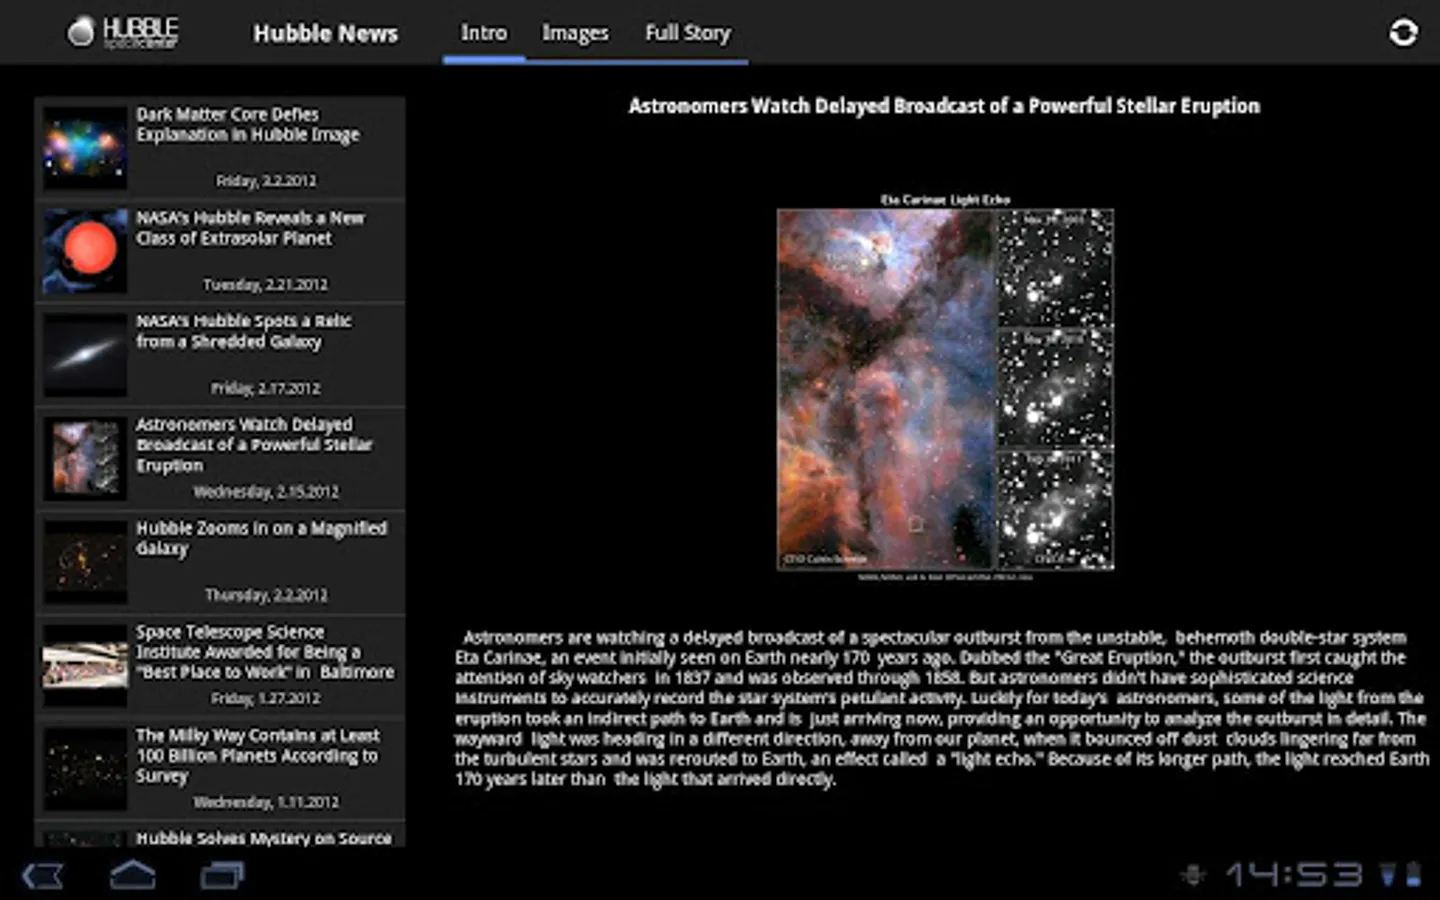The height and width of the screenshot is (900, 1440).
Task: Open New Class of Extrasolar Planet story
Action: (220, 251)
